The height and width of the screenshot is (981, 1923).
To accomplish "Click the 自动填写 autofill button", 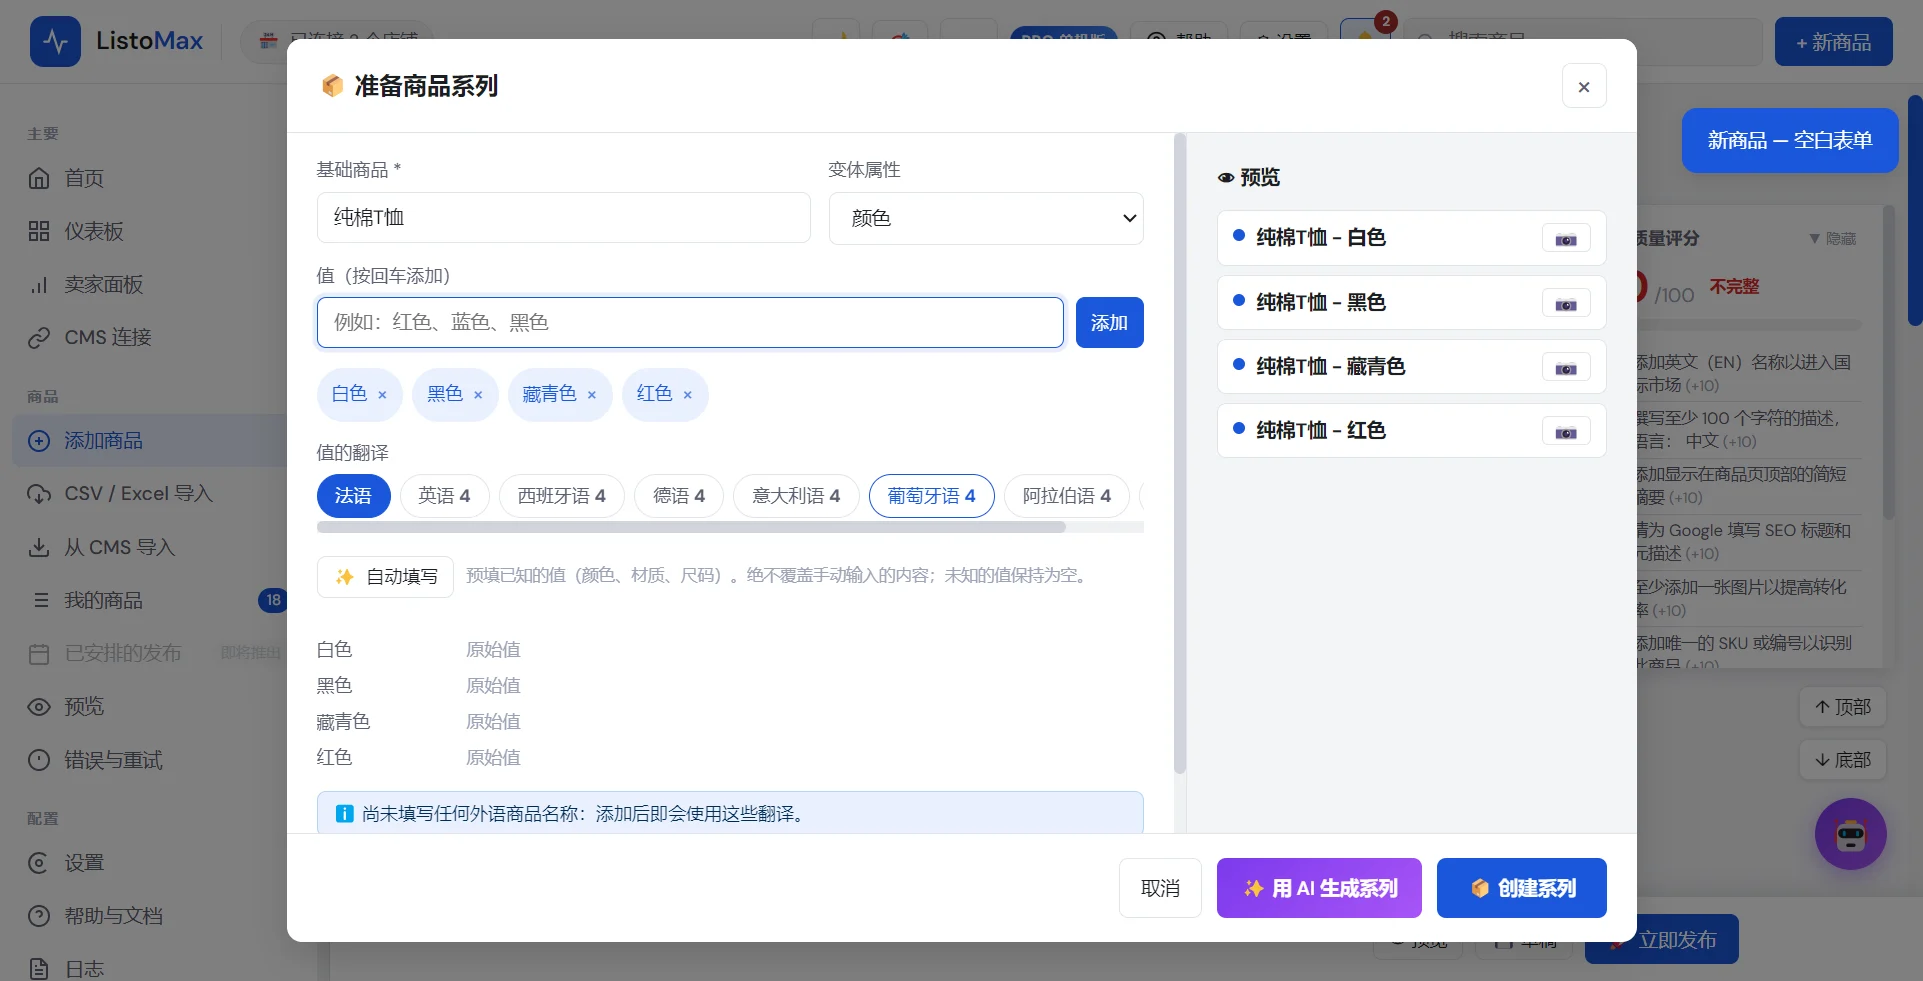I will point(385,577).
